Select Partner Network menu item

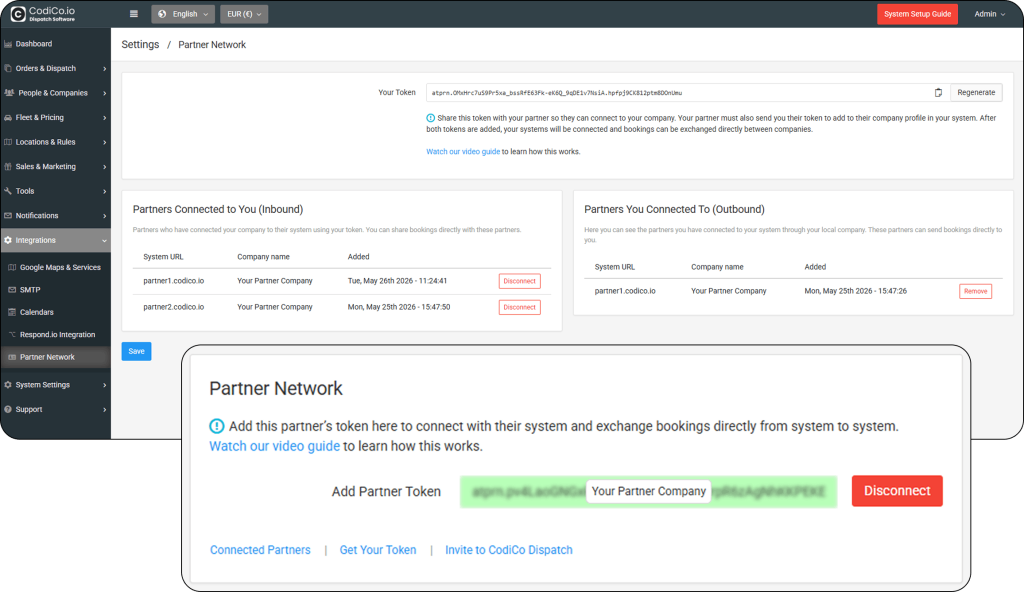click(56, 357)
